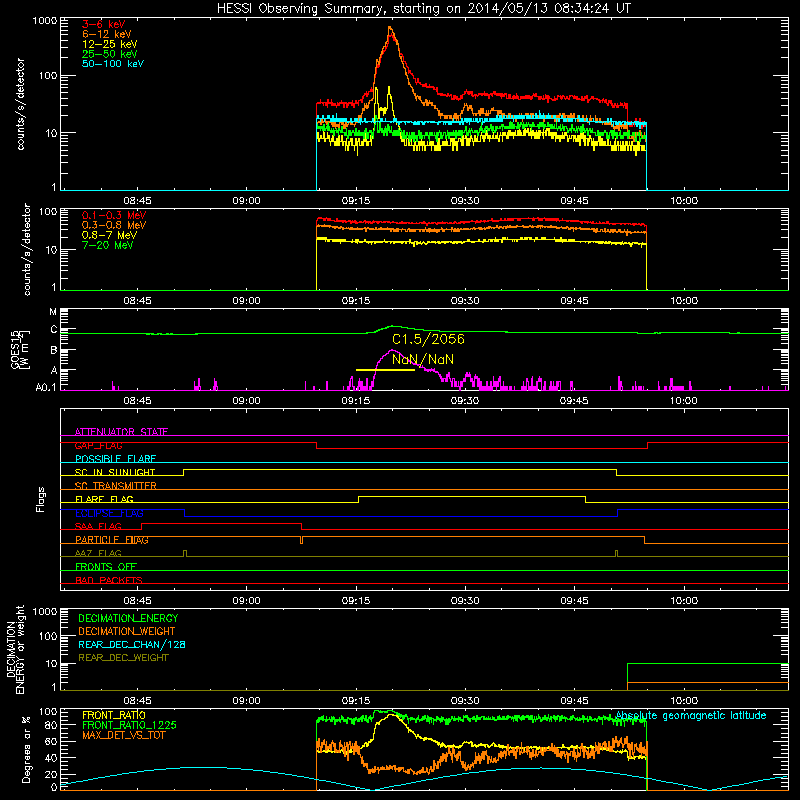The image size is (800, 800).
Task: Select the SAA_FLAG label
Action: click(98, 526)
